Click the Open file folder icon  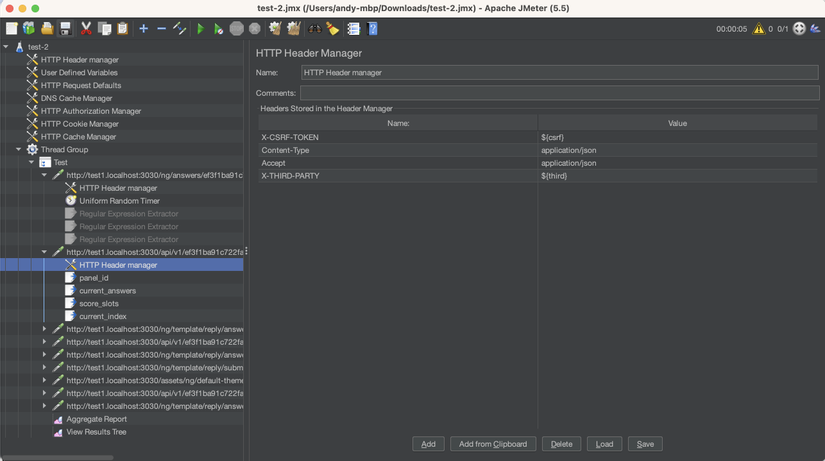coord(47,28)
